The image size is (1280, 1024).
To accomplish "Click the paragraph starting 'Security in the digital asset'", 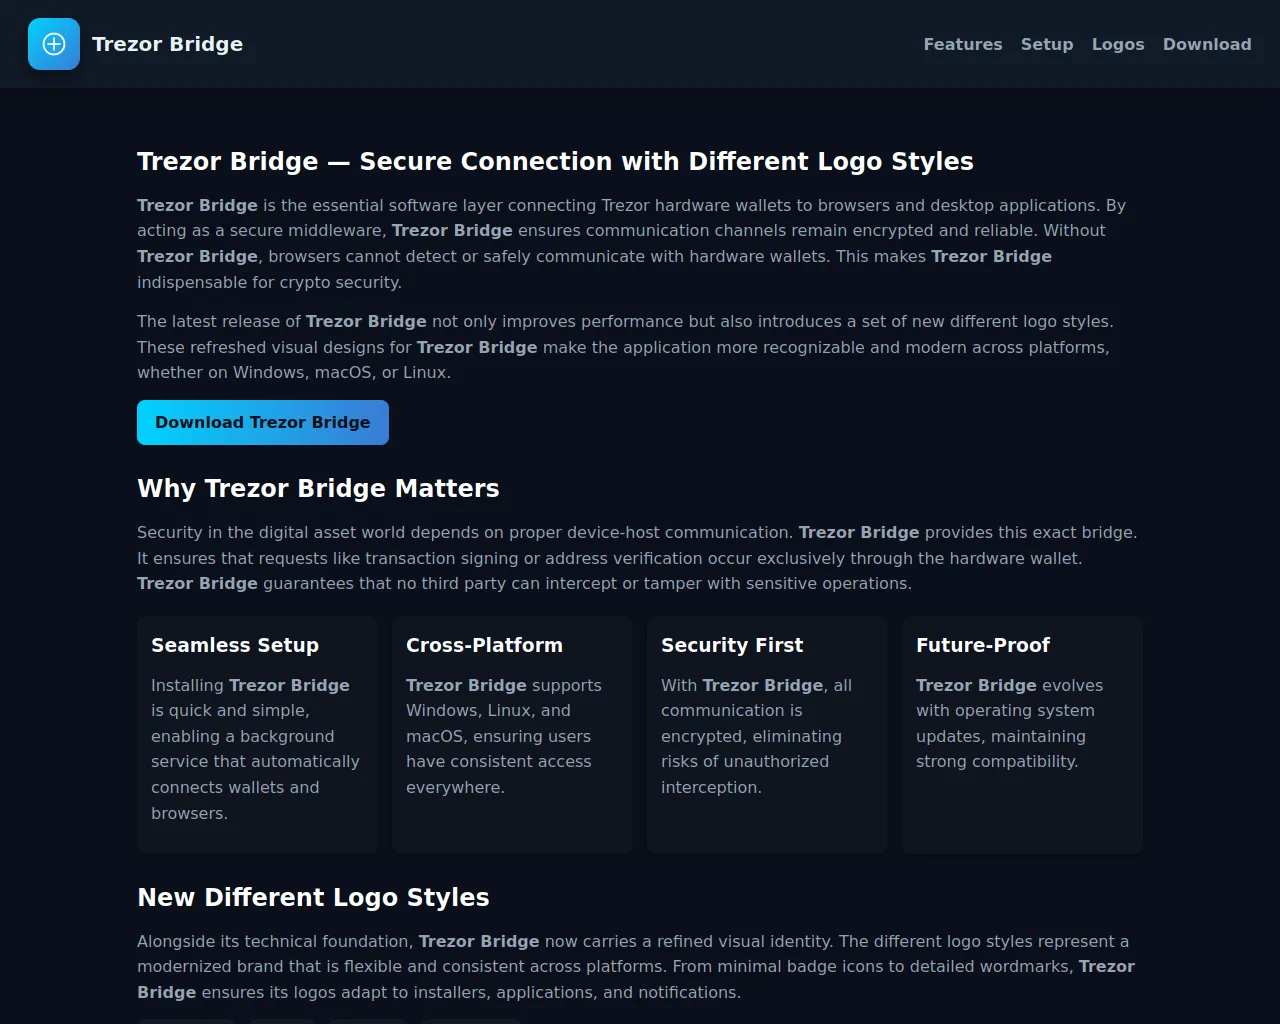I will click(x=638, y=558).
